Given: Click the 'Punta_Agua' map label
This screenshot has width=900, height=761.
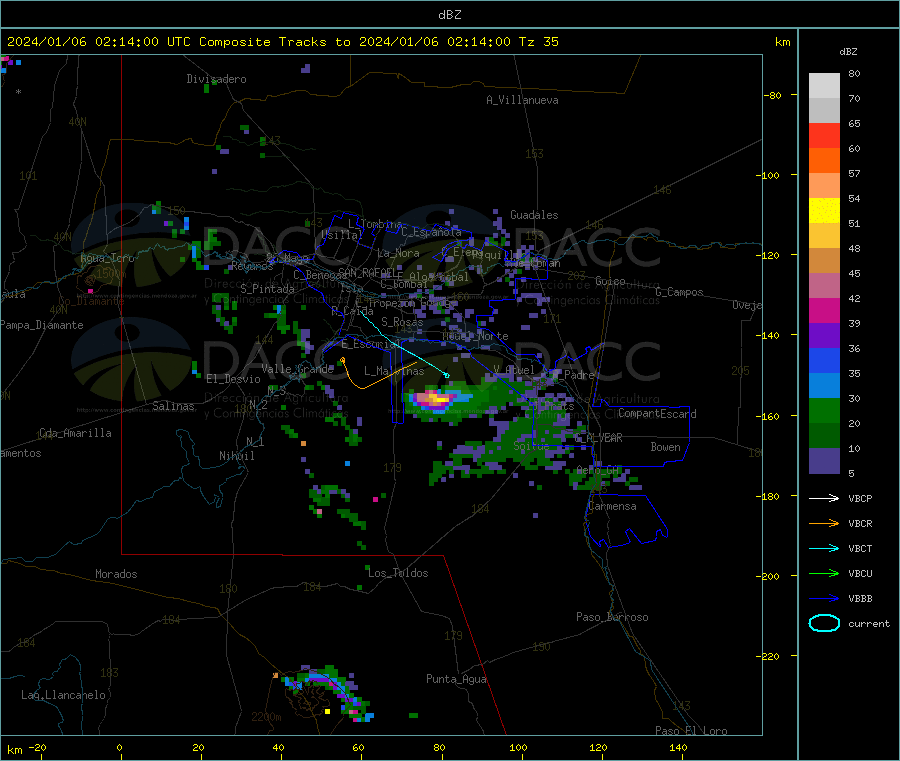Looking at the screenshot, I should coord(456,680).
